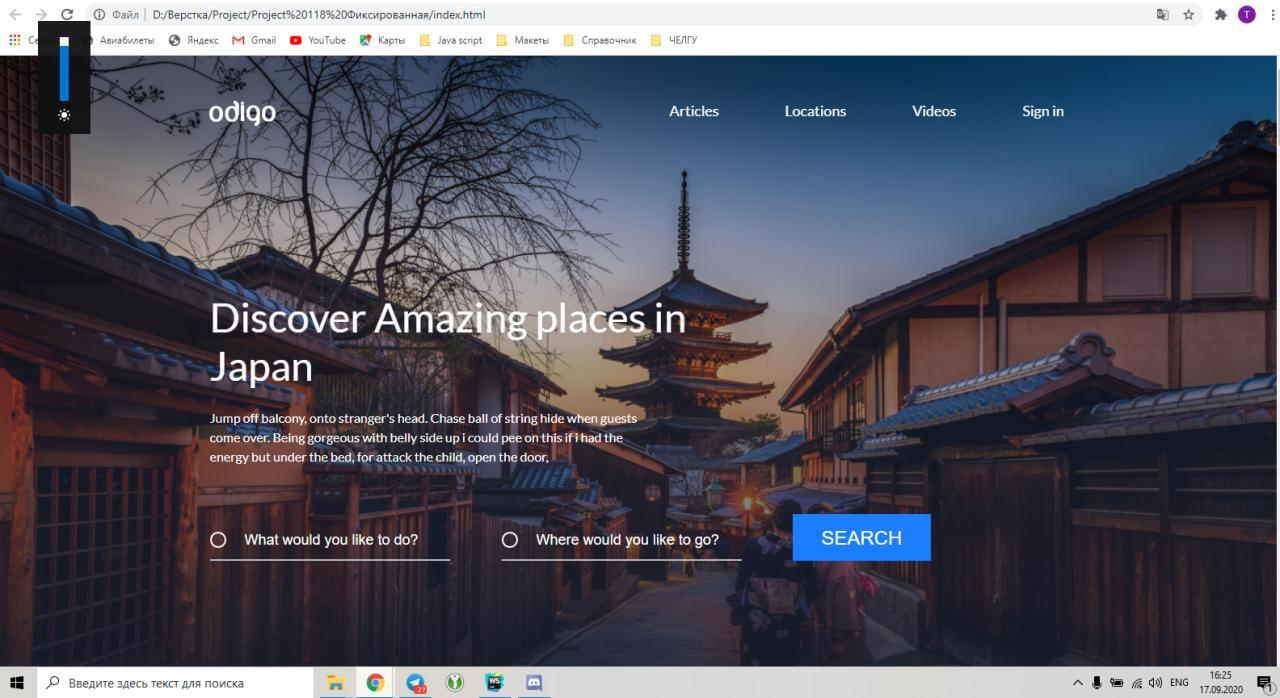Click the 'Discover Amazing places in Japan' heading
Viewport: 1280px width, 698px height.
tap(448, 343)
